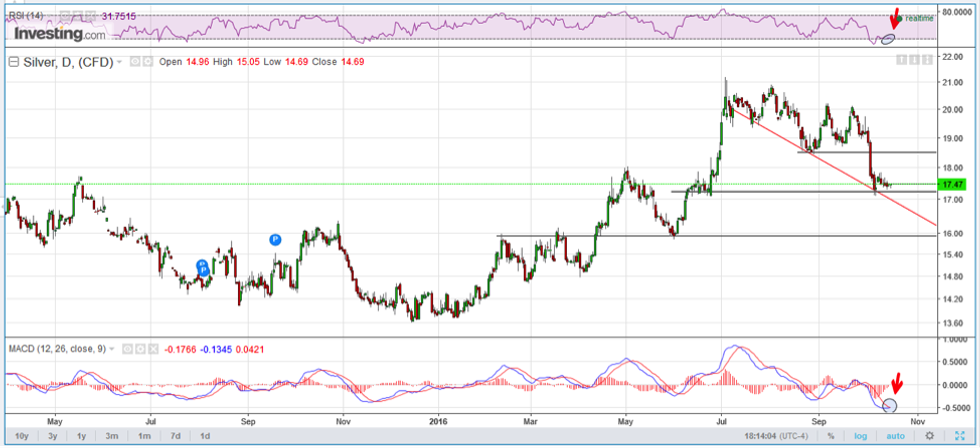
Task: Hide the Silver series with eye icon
Action: click(x=134, y=61)
